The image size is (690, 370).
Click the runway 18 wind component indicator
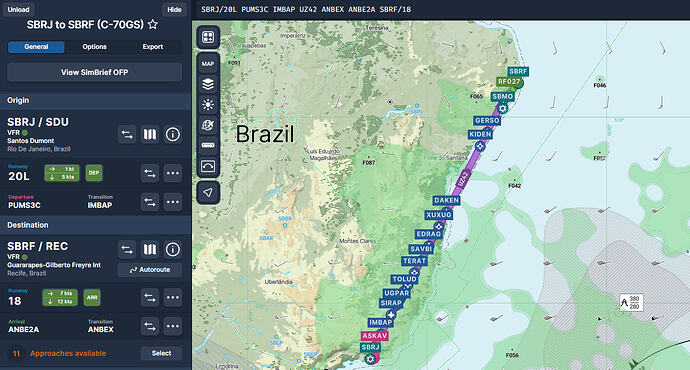point(60,297)
